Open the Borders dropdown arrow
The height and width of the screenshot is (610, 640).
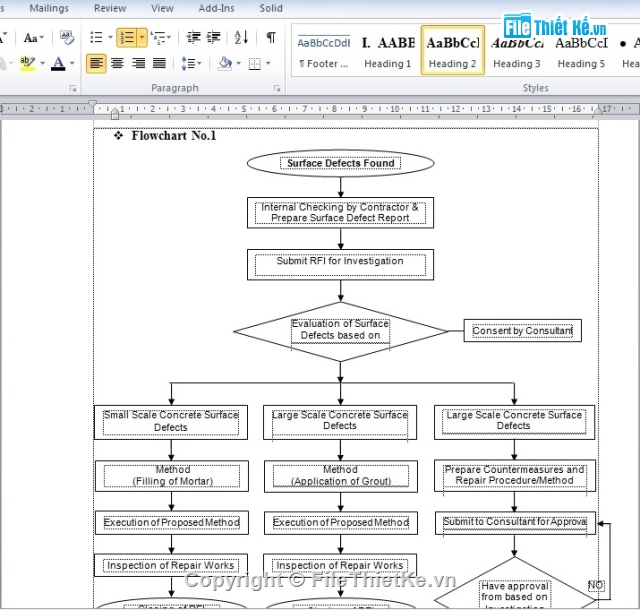point(268,63)
